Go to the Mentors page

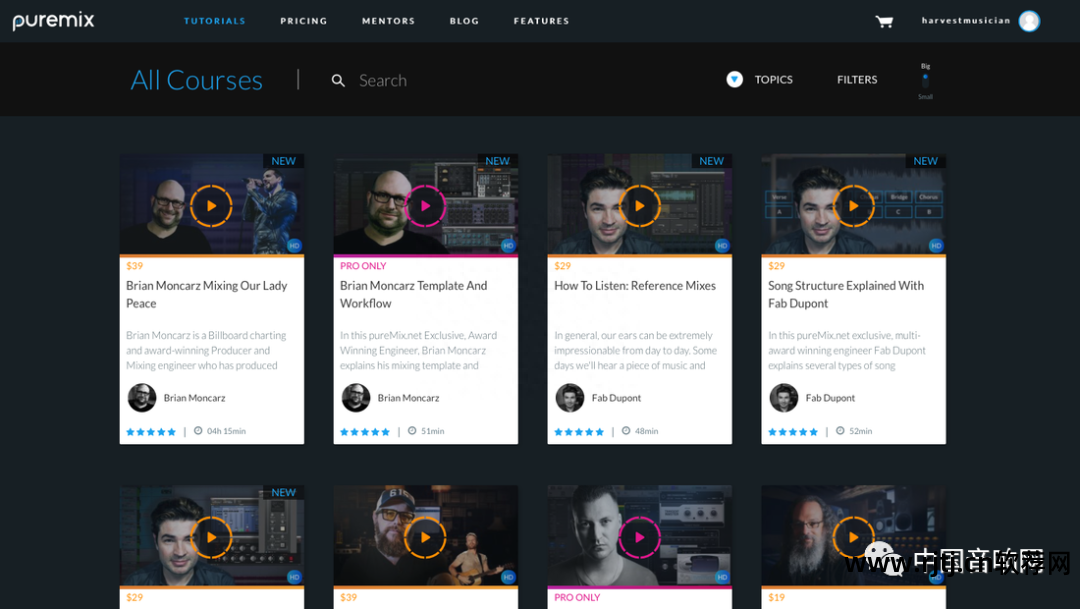[388, 21]
